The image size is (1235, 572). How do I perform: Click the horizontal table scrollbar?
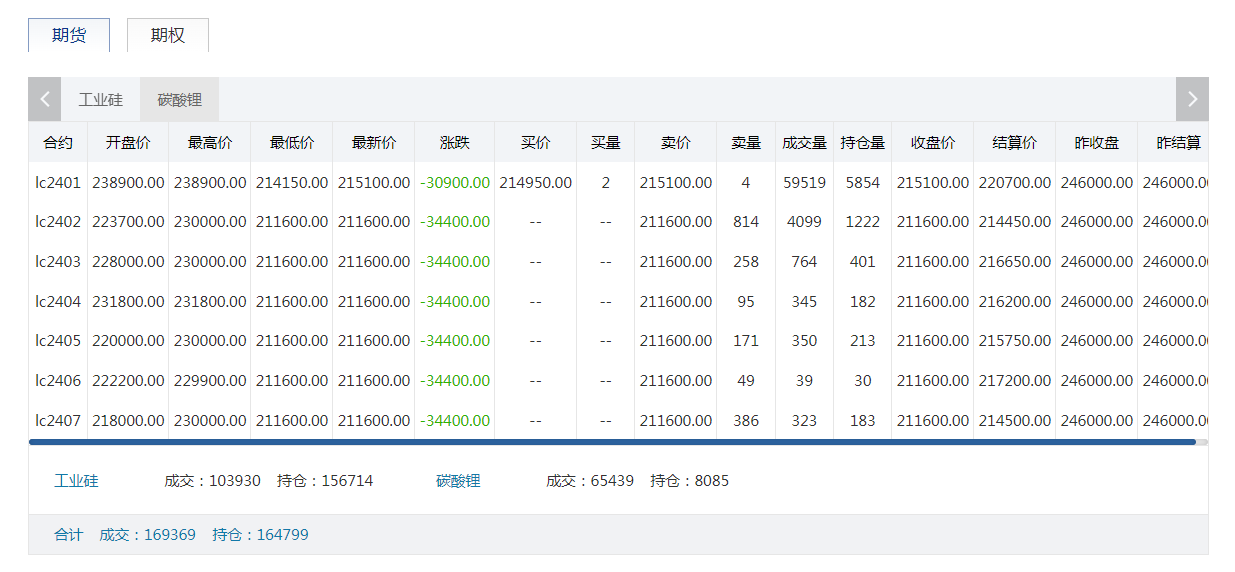(612, 441)
